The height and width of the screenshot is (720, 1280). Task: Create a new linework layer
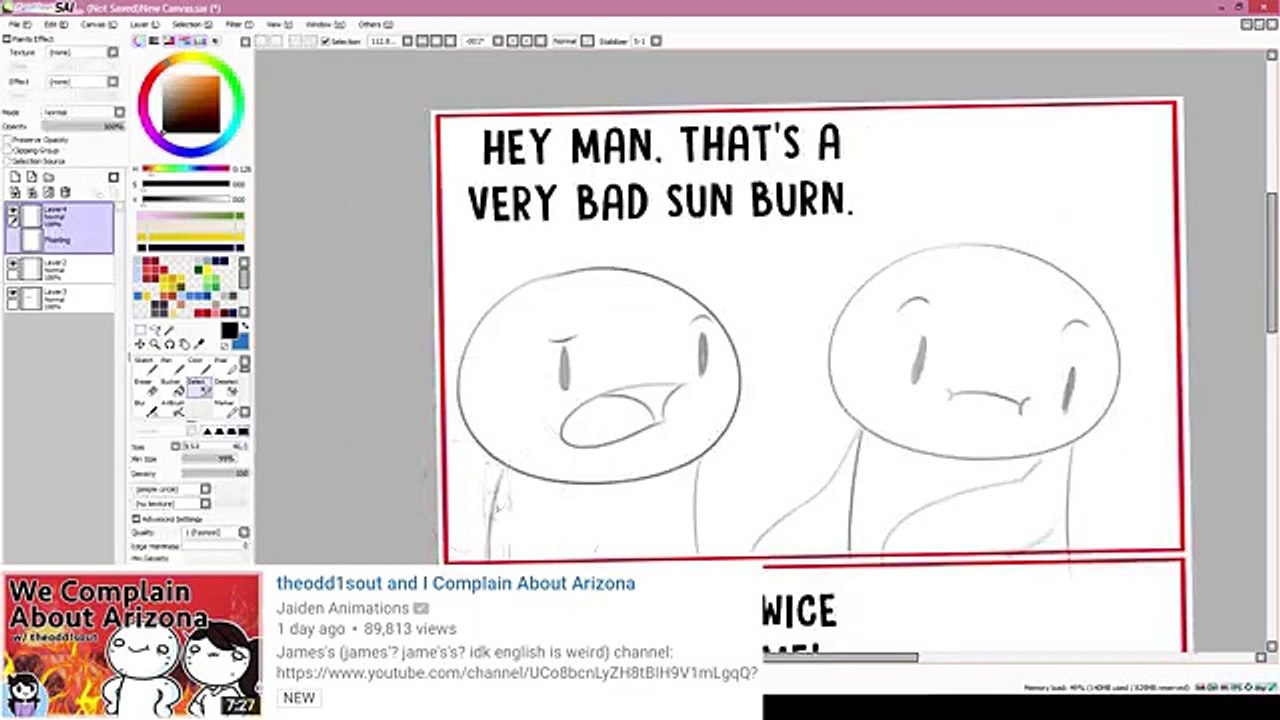31,177
